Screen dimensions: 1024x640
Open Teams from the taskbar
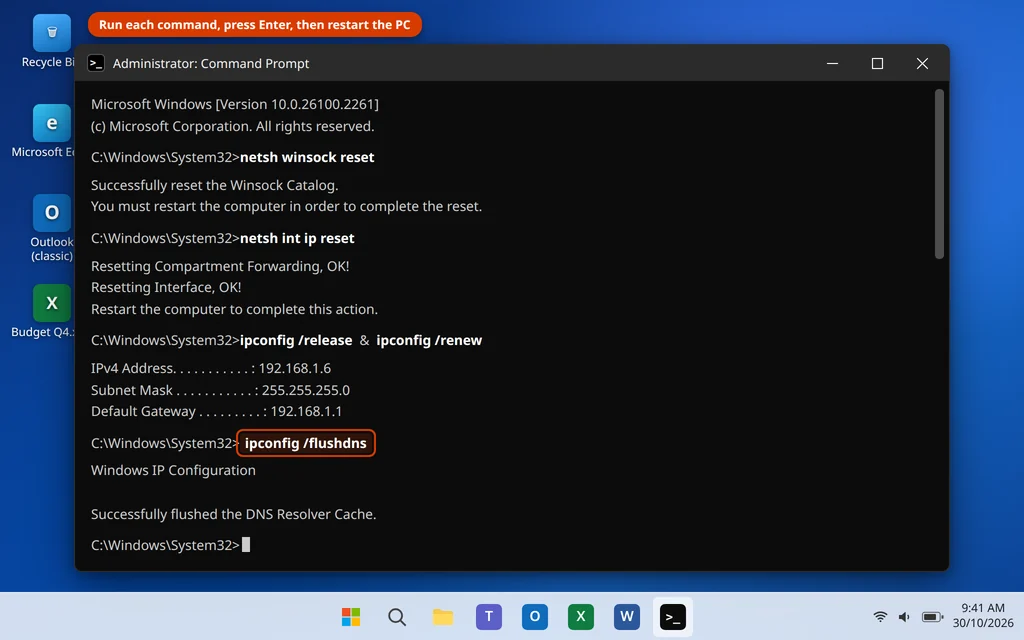488,616
